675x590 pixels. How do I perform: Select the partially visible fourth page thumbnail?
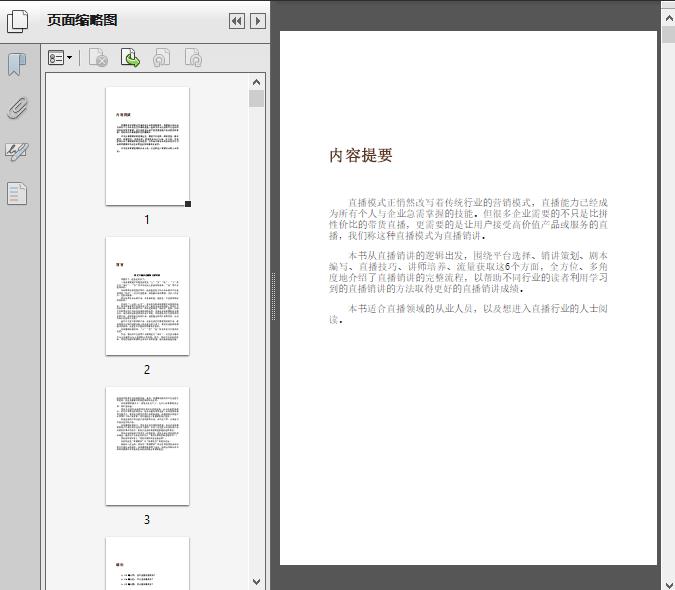pos(147,563)
